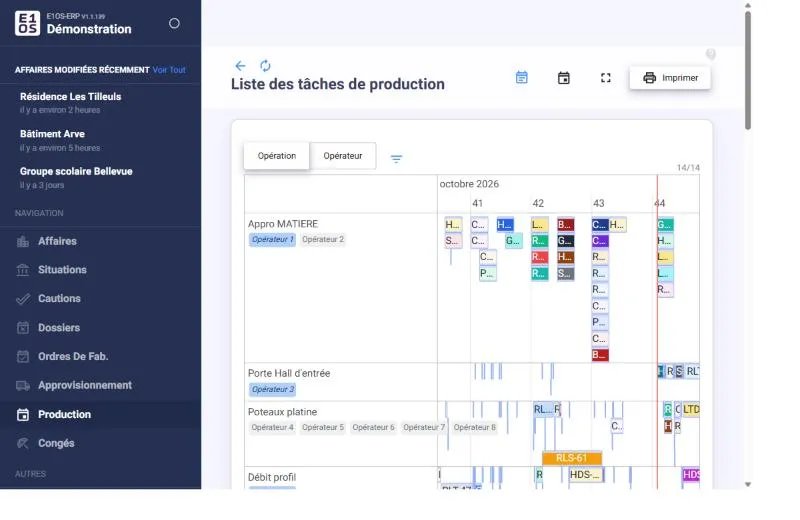Click the RL task in Poteaux platine
Viewport: 800px width, 520px height.
coord(543,409)
